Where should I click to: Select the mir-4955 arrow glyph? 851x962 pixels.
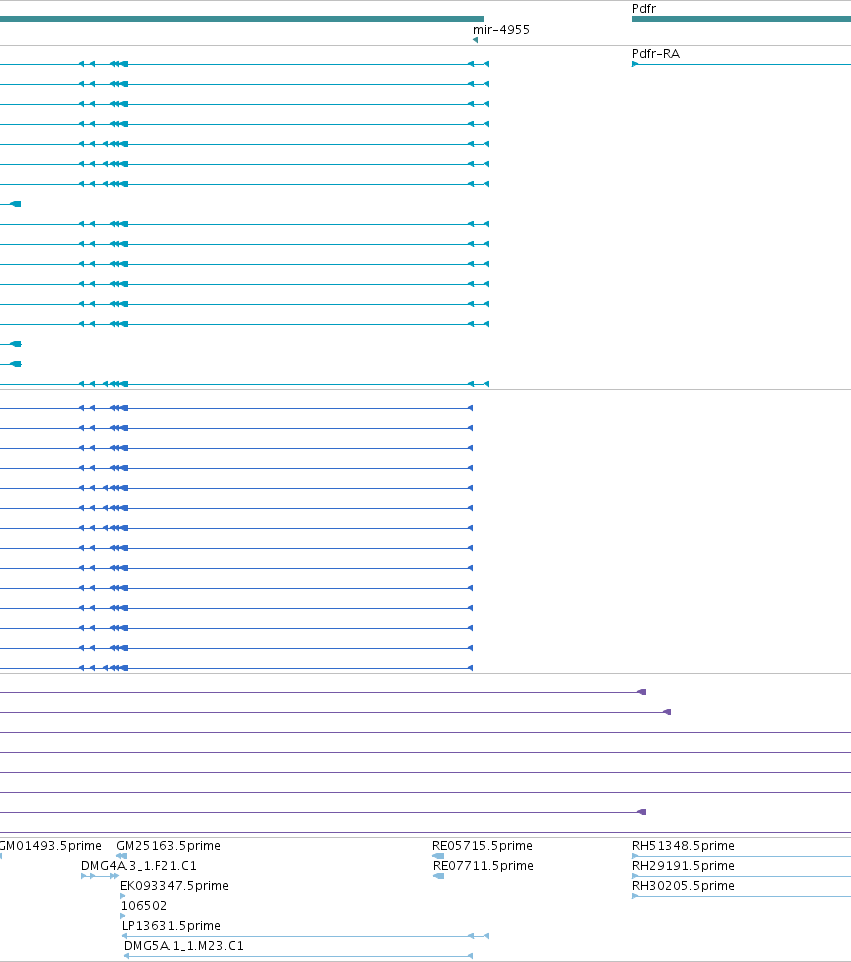point(476,40)
